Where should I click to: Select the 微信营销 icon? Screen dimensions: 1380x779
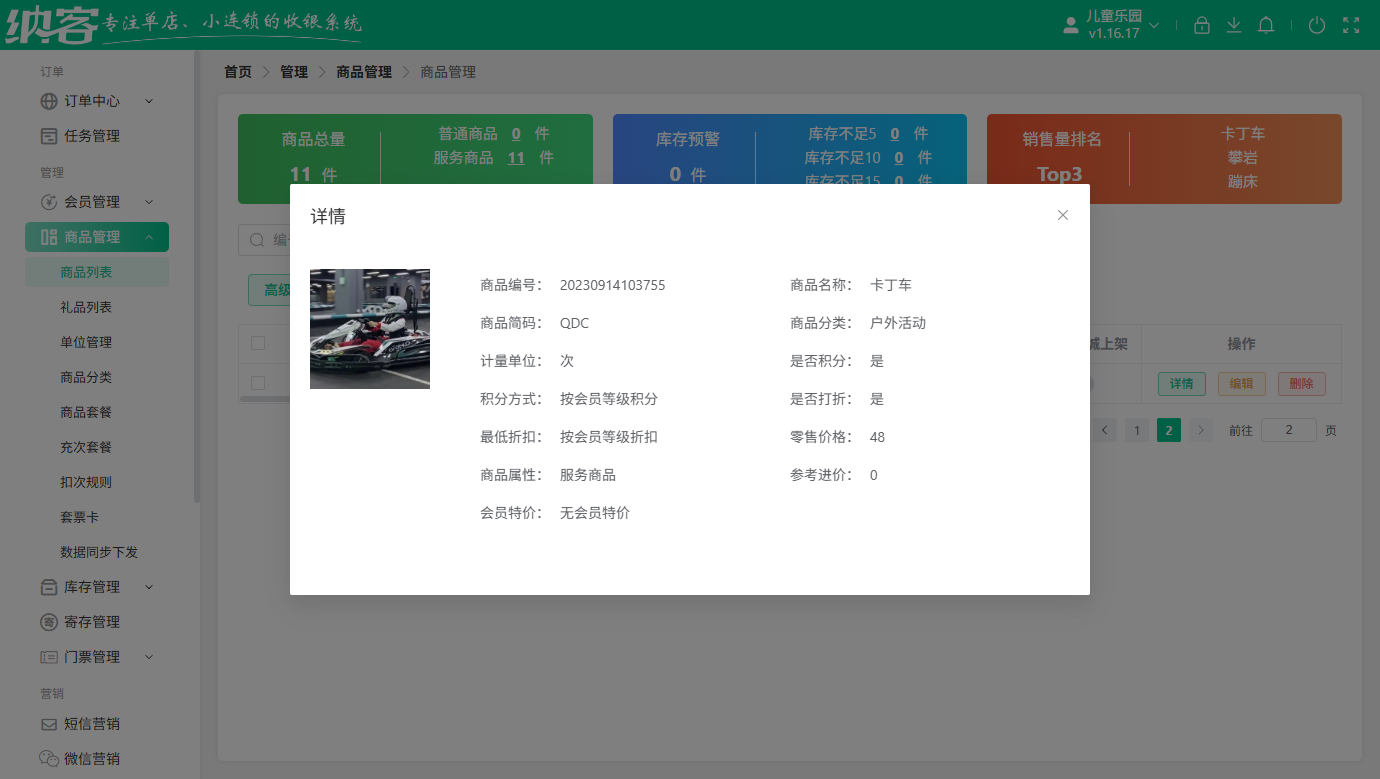49,757
